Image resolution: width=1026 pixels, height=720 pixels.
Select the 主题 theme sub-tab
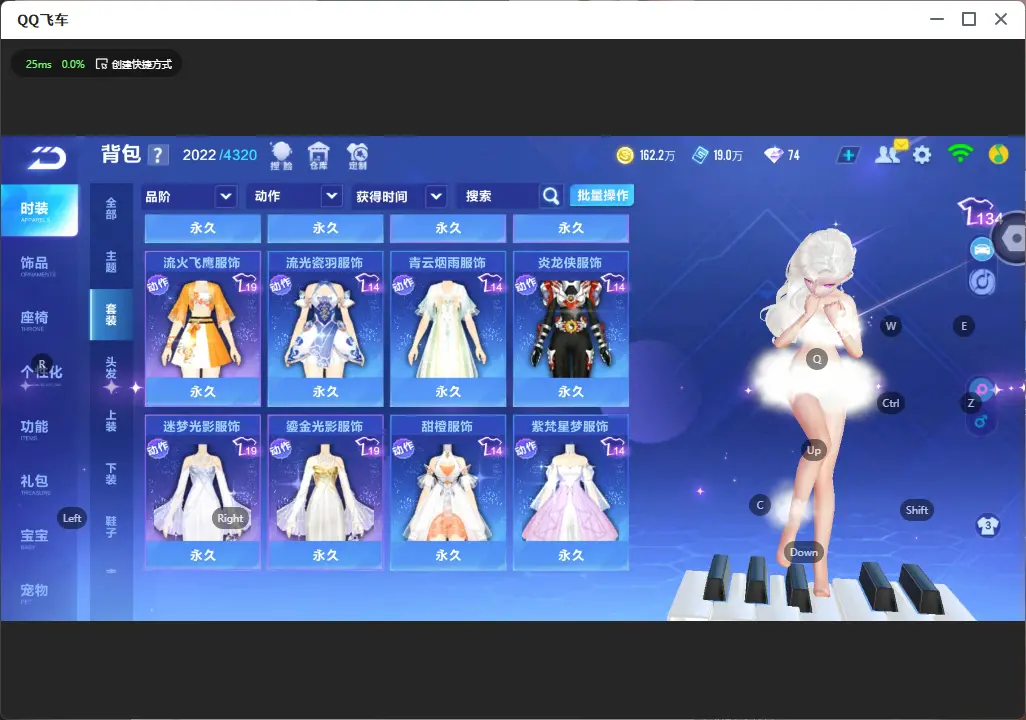pos(111,262)
